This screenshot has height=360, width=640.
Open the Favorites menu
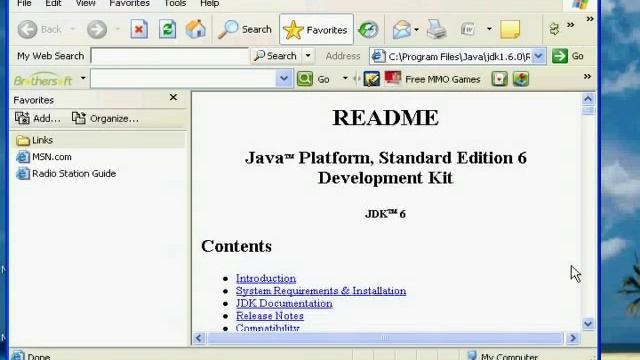[x=129, y=4]
